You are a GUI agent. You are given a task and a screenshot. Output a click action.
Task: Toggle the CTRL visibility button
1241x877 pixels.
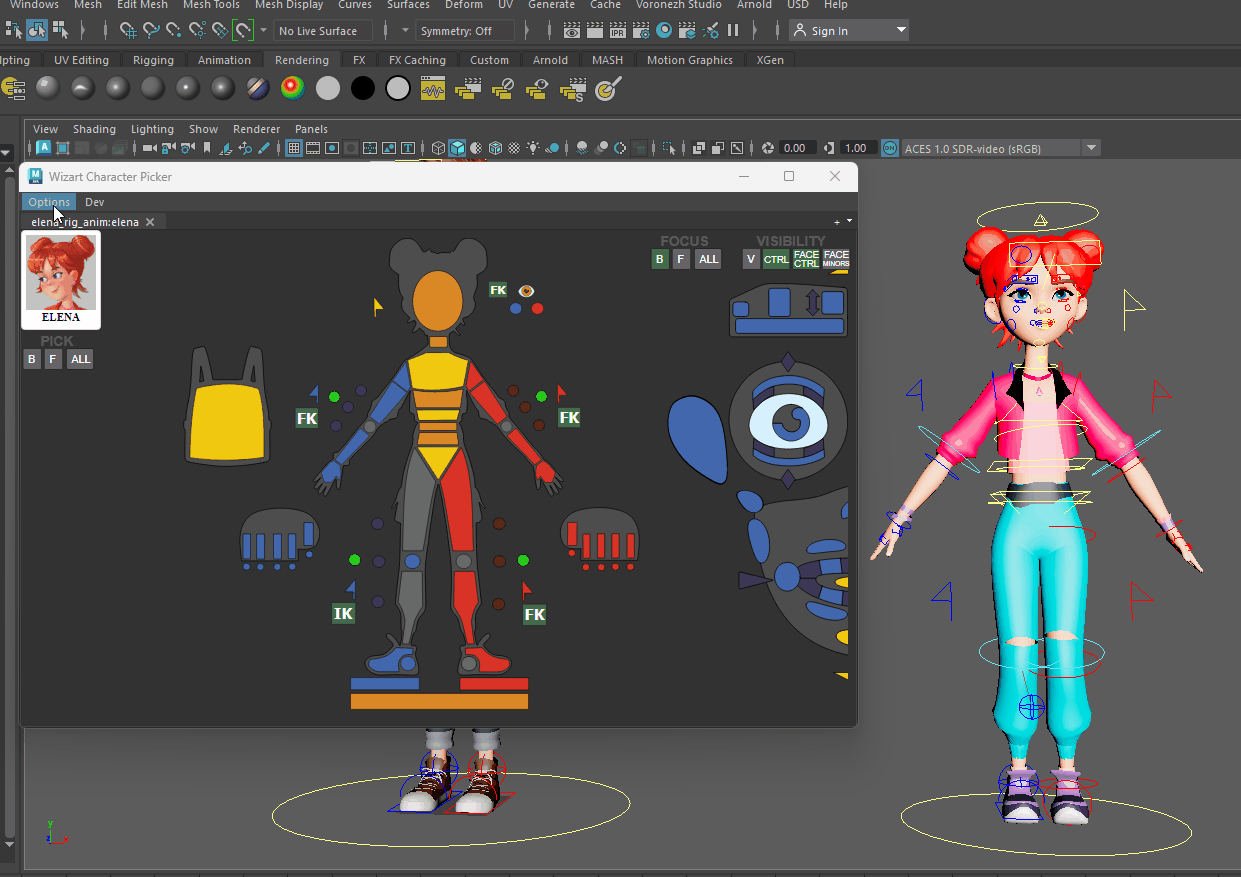point(776,259)
